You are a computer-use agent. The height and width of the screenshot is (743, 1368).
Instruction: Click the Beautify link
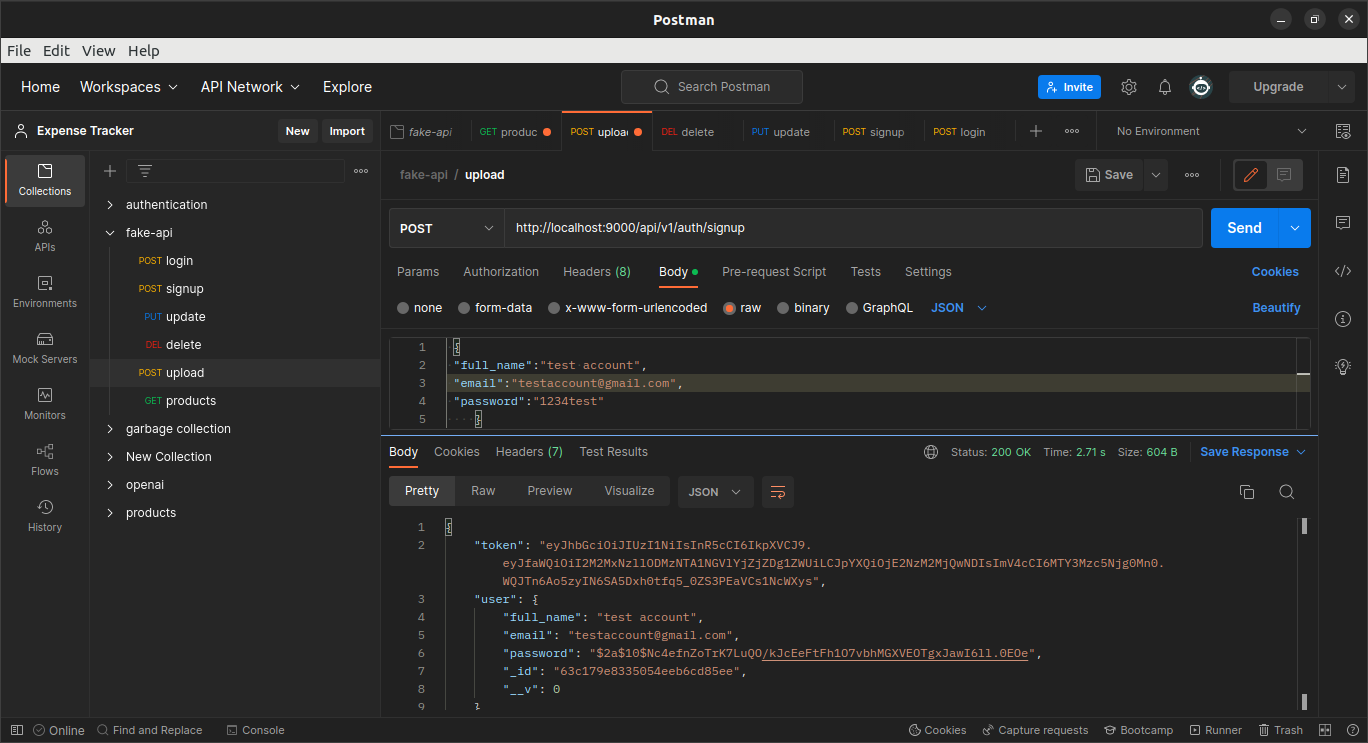point(1276,308)
